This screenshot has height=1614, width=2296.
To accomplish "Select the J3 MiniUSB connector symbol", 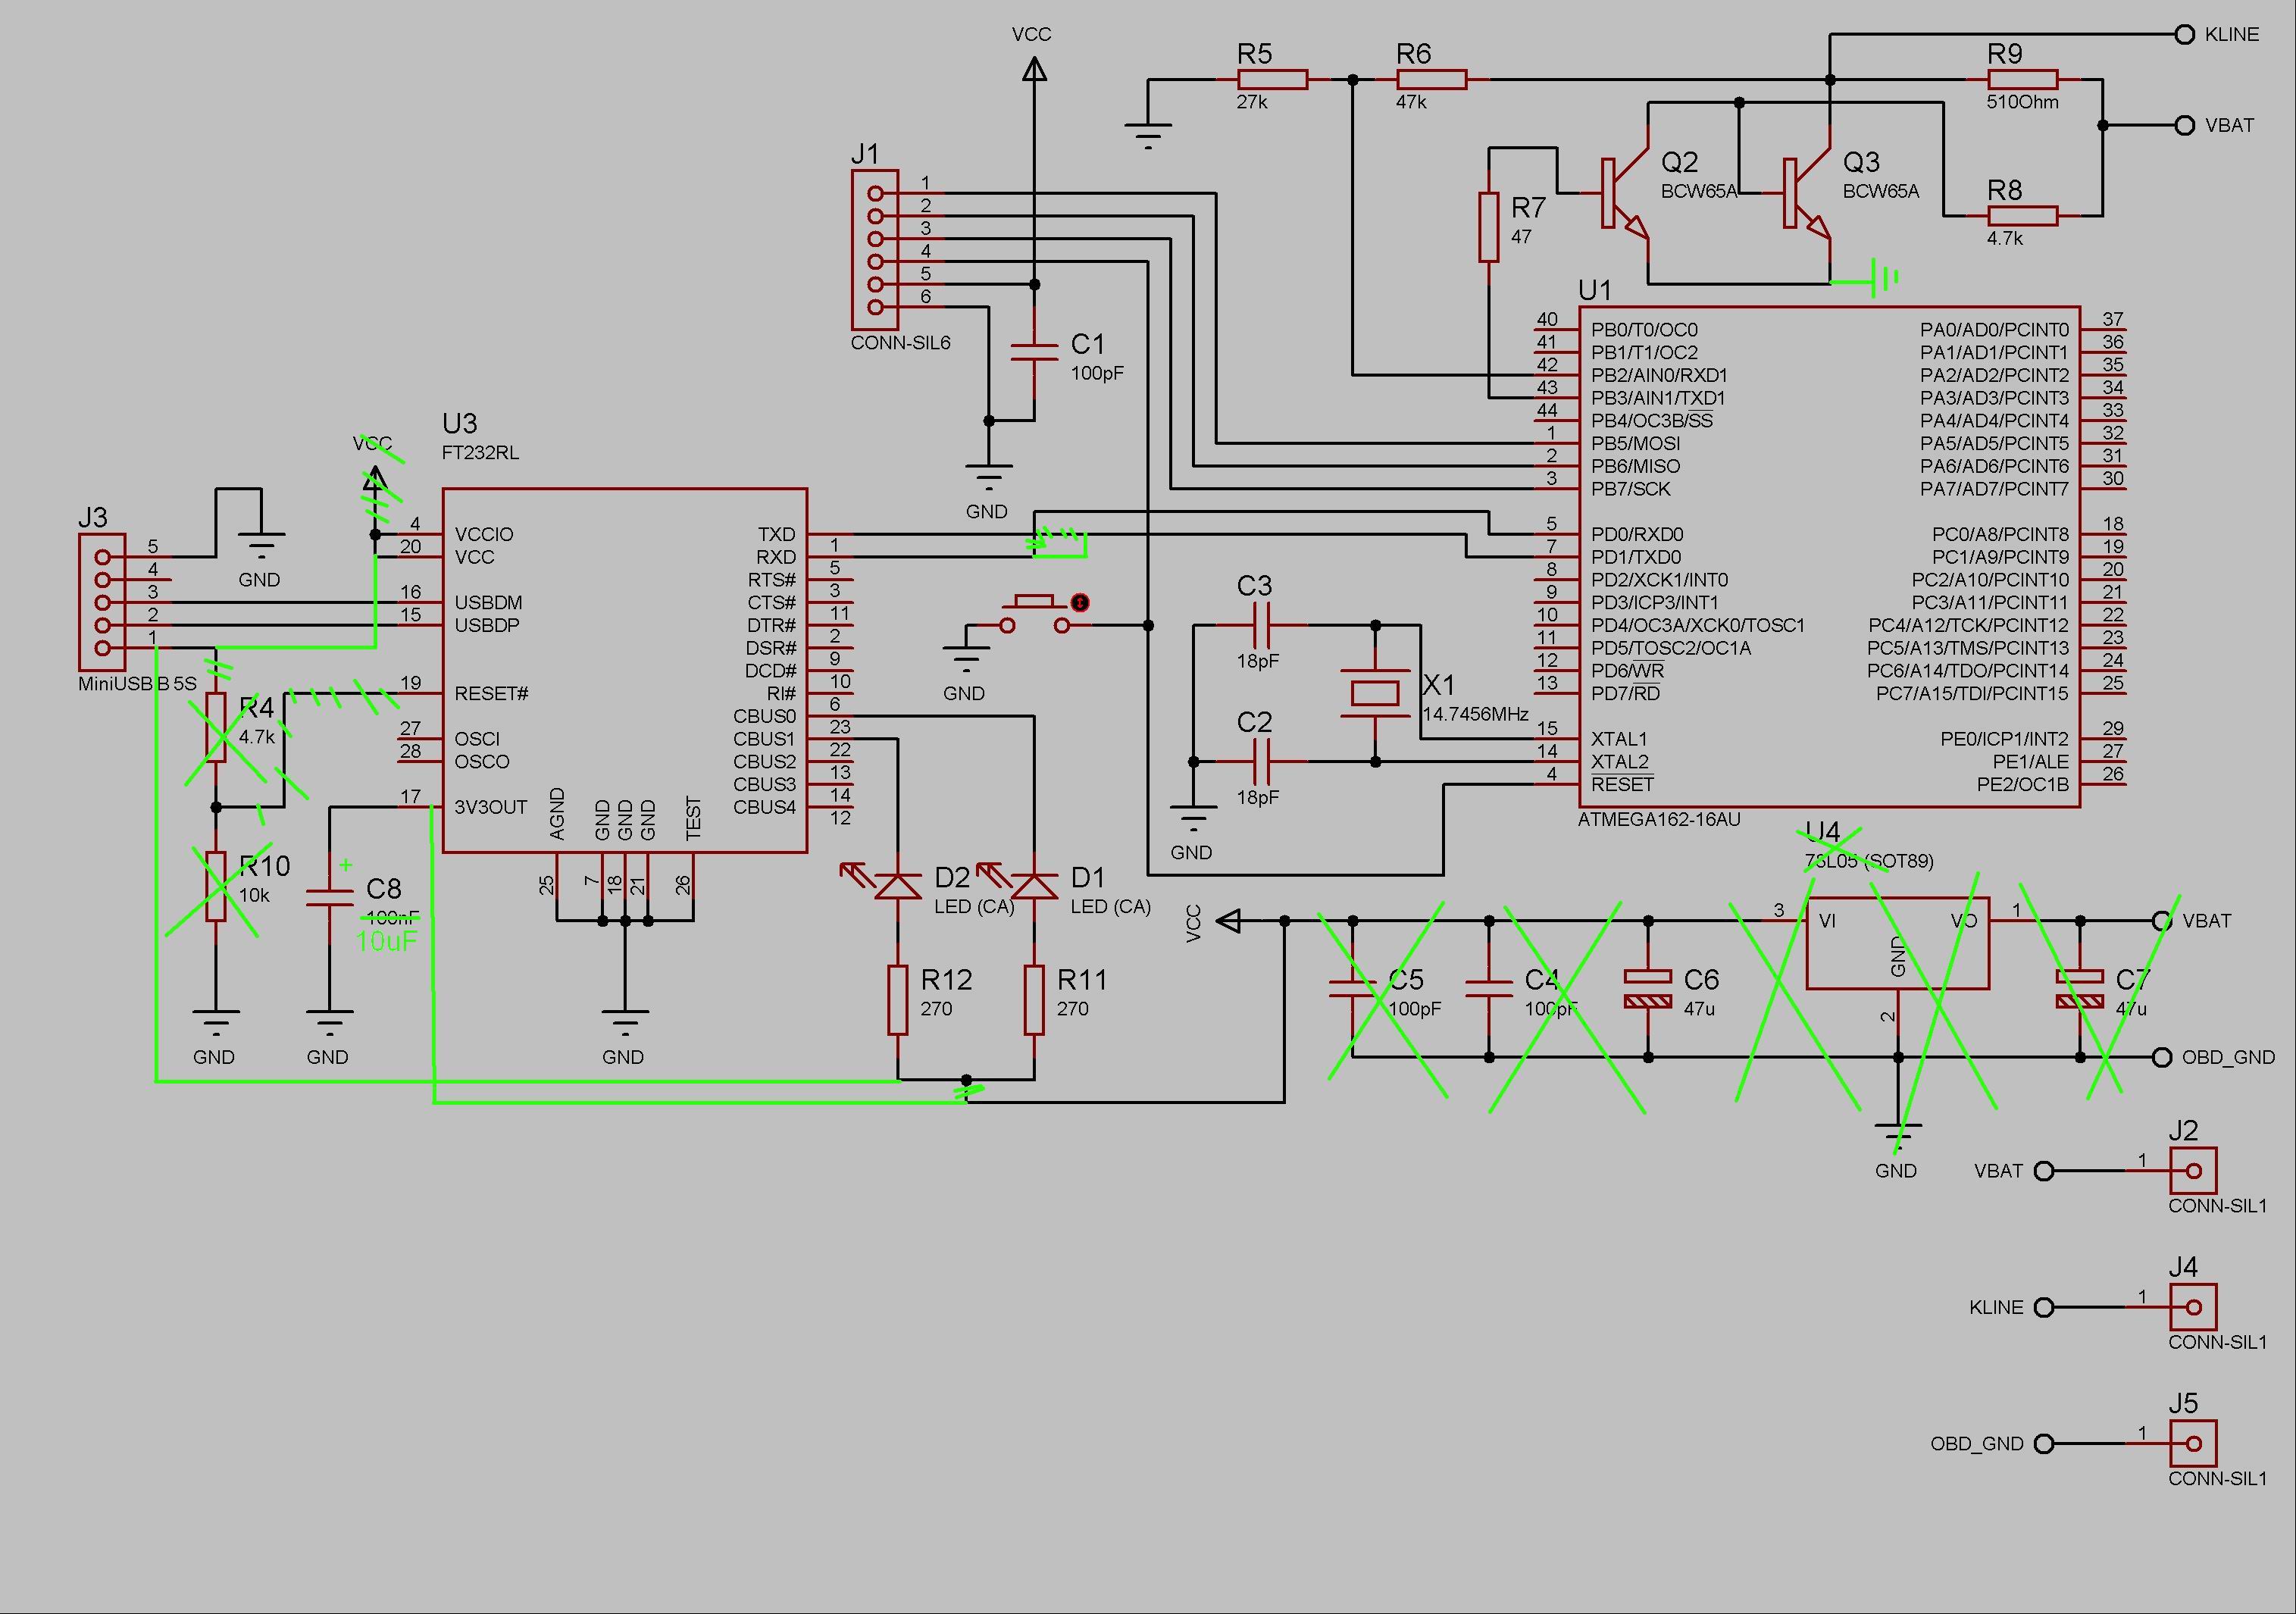I will pos(102,602).
